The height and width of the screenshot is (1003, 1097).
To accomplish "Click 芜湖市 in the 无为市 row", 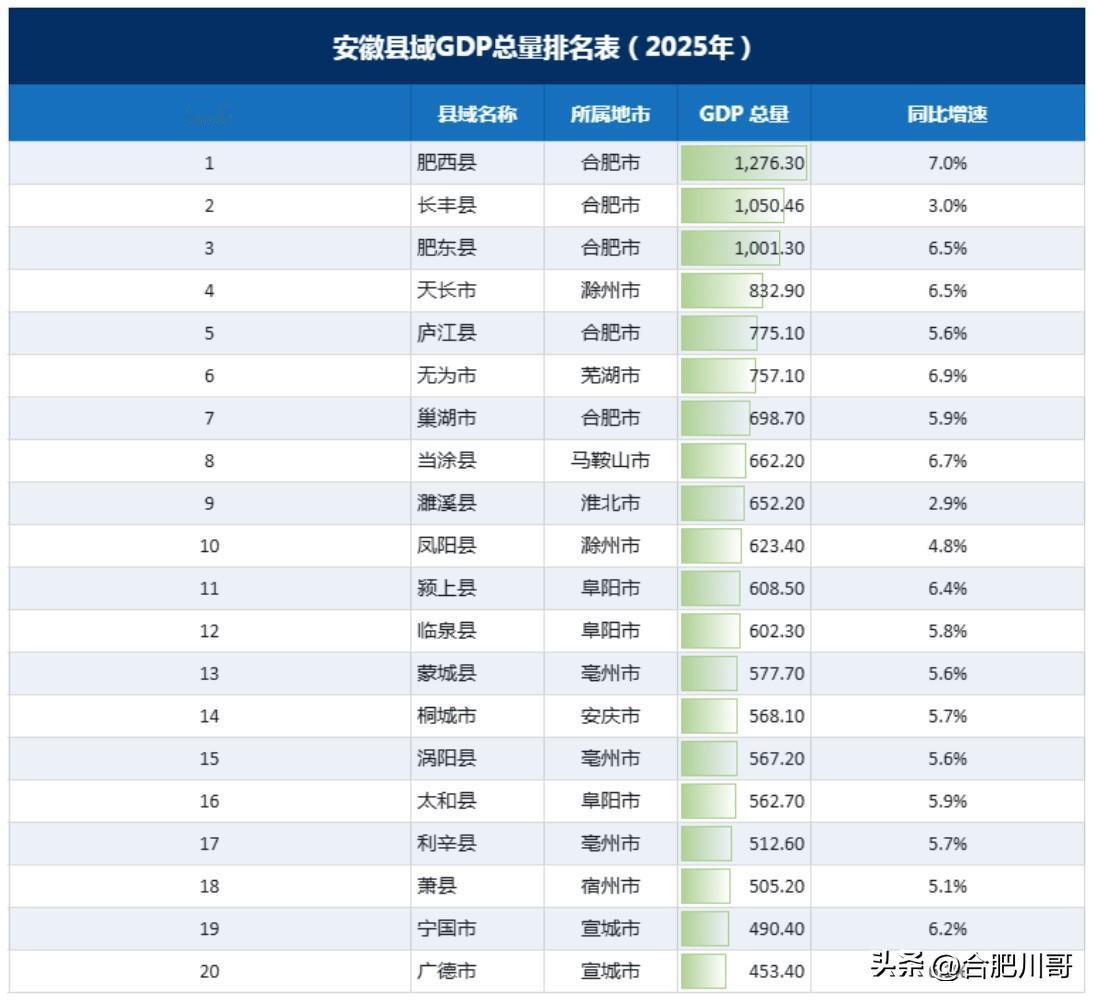I will click(610, 376).
